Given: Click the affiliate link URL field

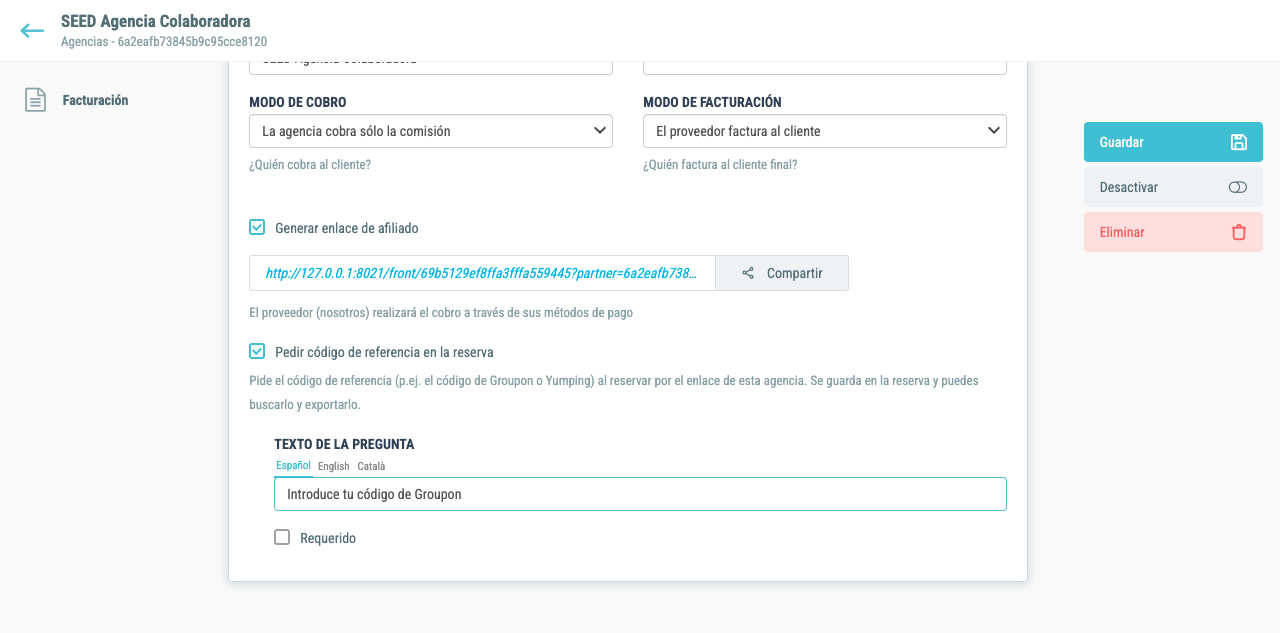Looking at the screenshot, I should coord(482,273).
